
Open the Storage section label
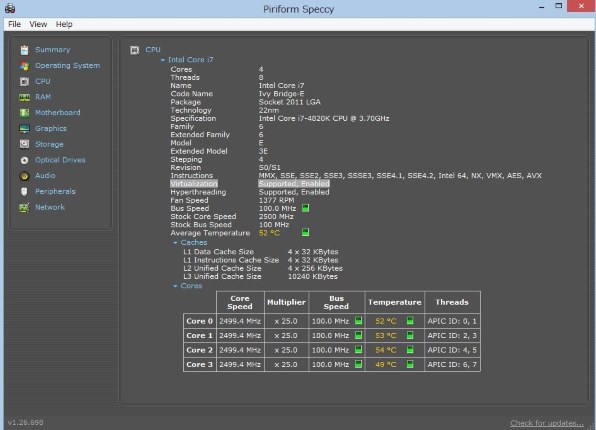[49, 144]
